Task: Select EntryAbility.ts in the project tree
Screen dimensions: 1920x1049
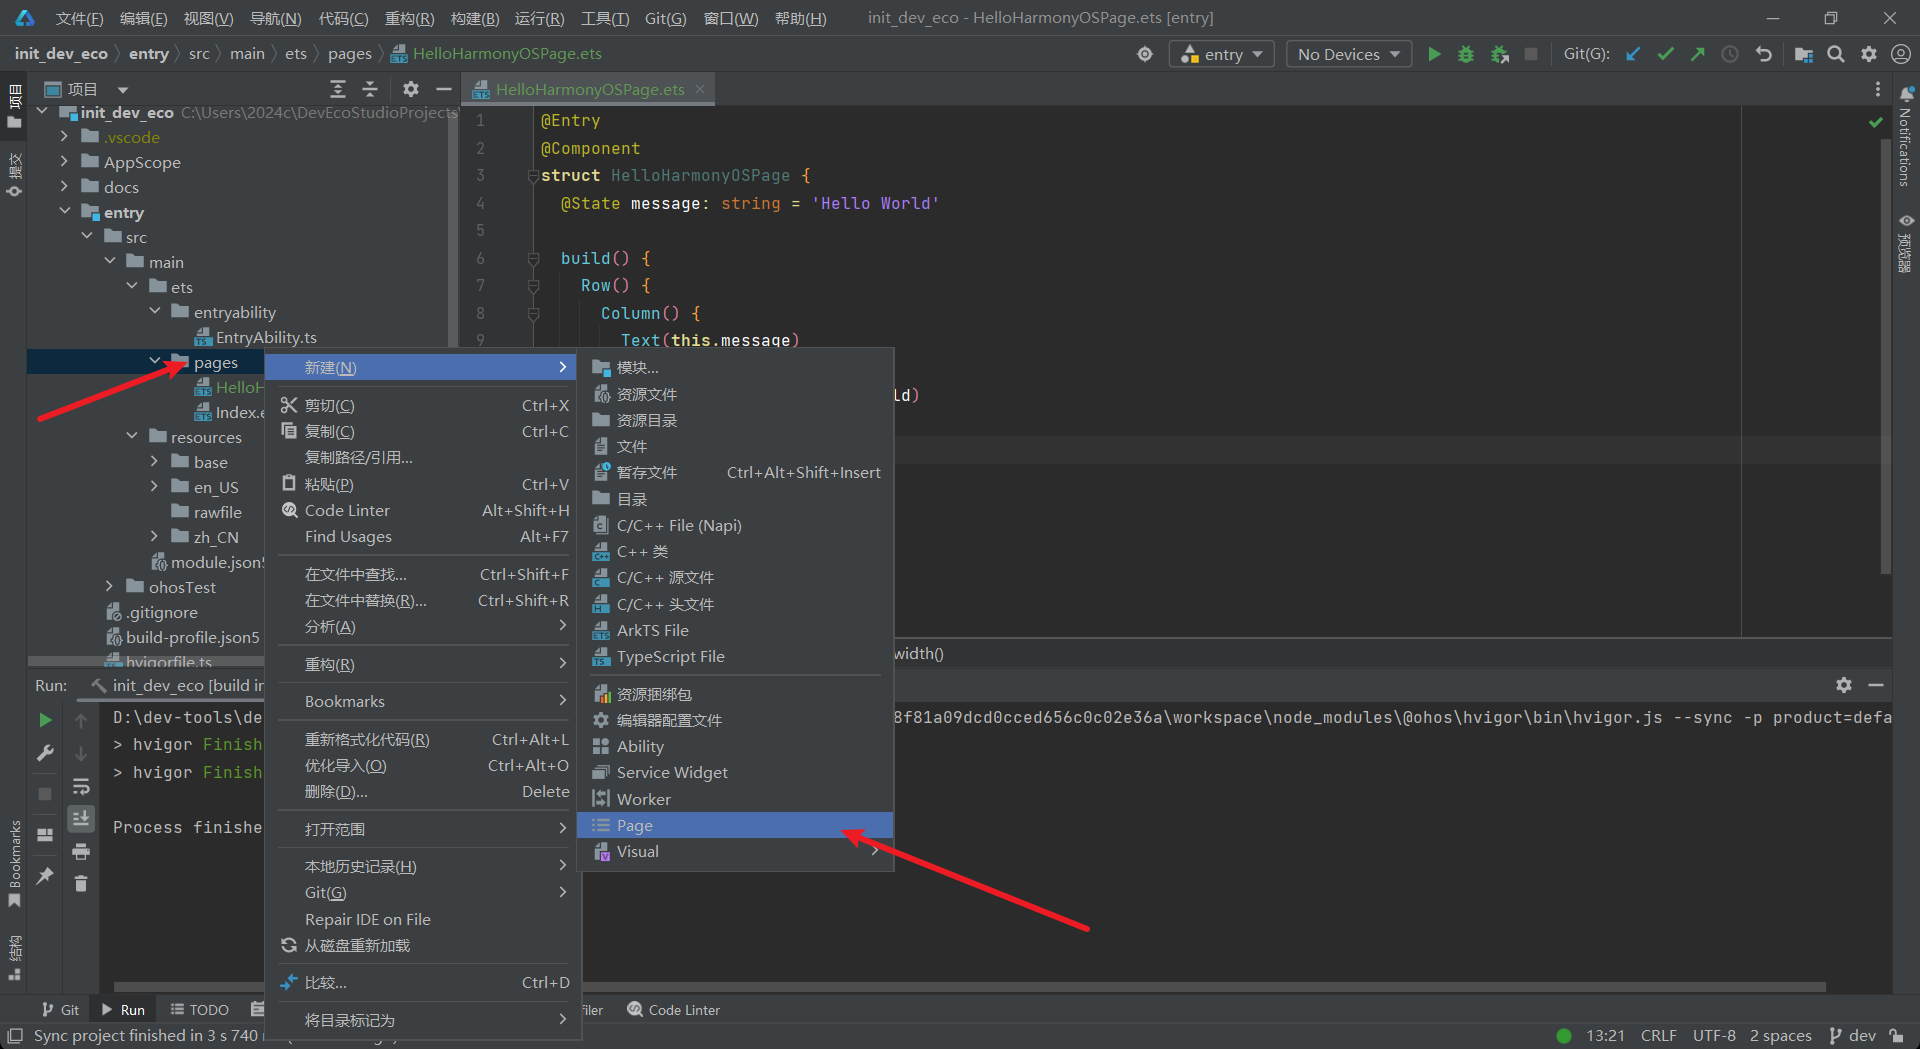Action: pos(266,337)
